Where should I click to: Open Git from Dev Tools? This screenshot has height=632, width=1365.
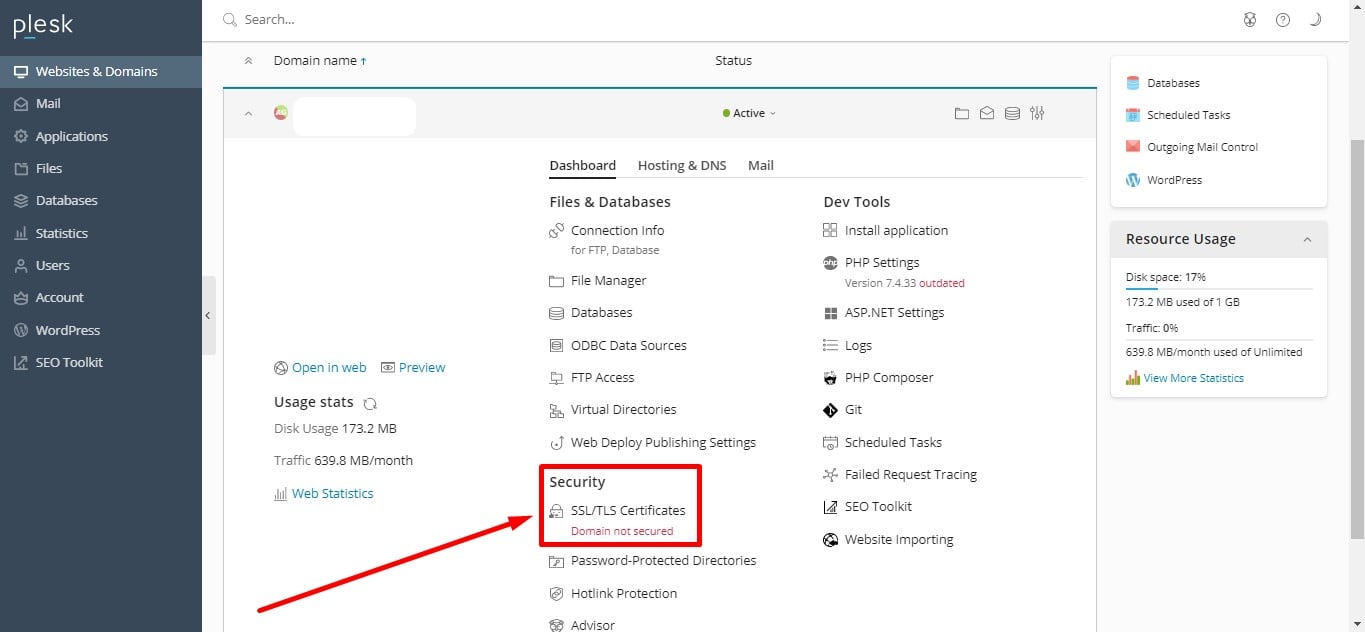tap(853, 410)
